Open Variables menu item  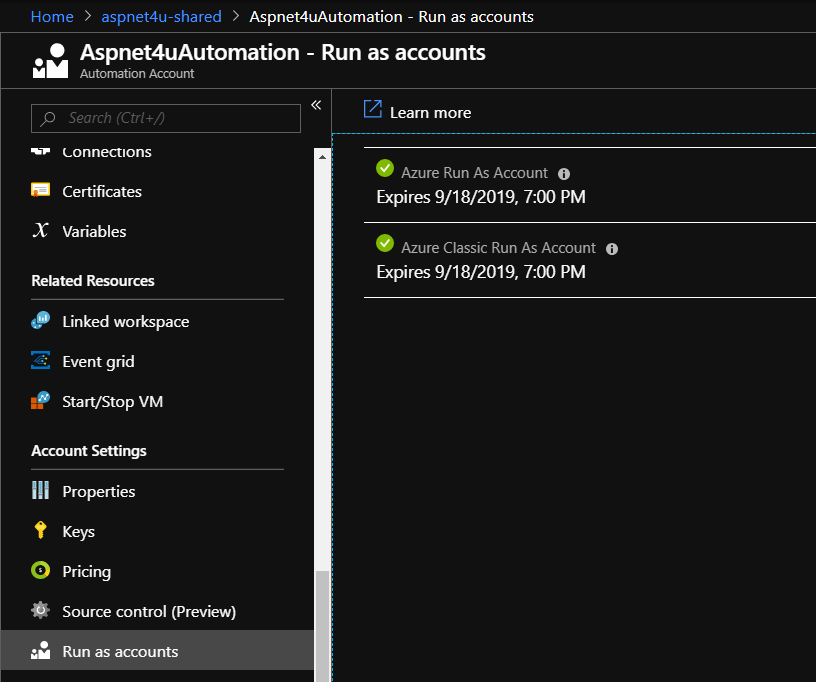[x=158, y=231]
